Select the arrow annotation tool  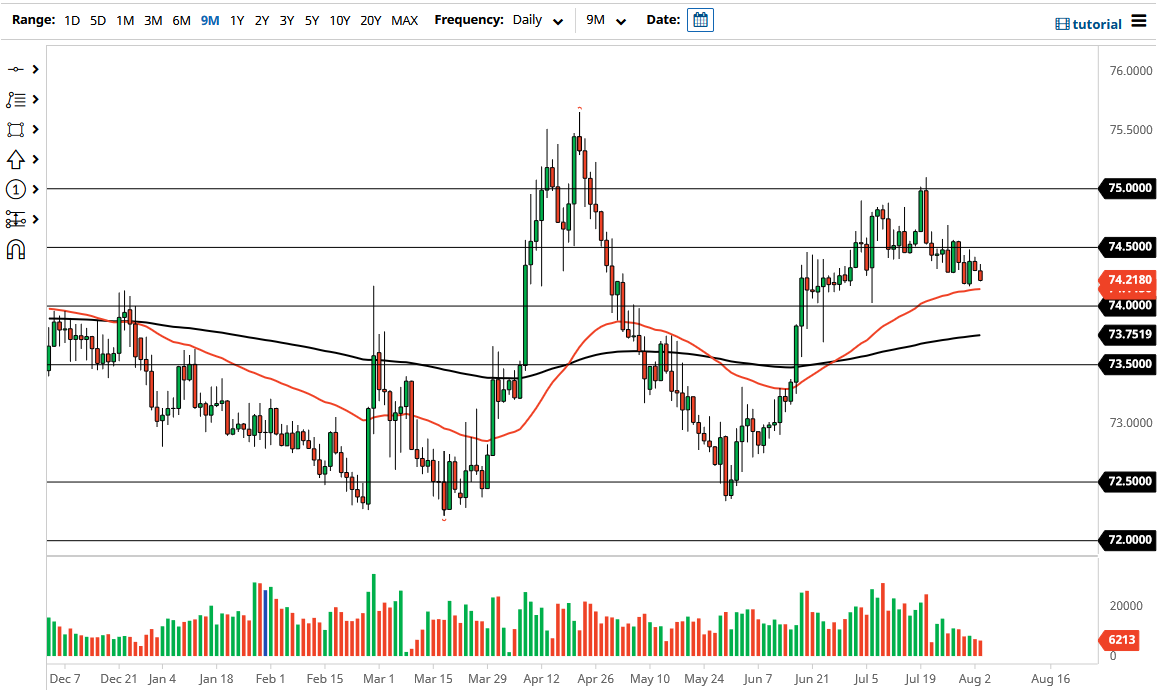coord(18,159)
